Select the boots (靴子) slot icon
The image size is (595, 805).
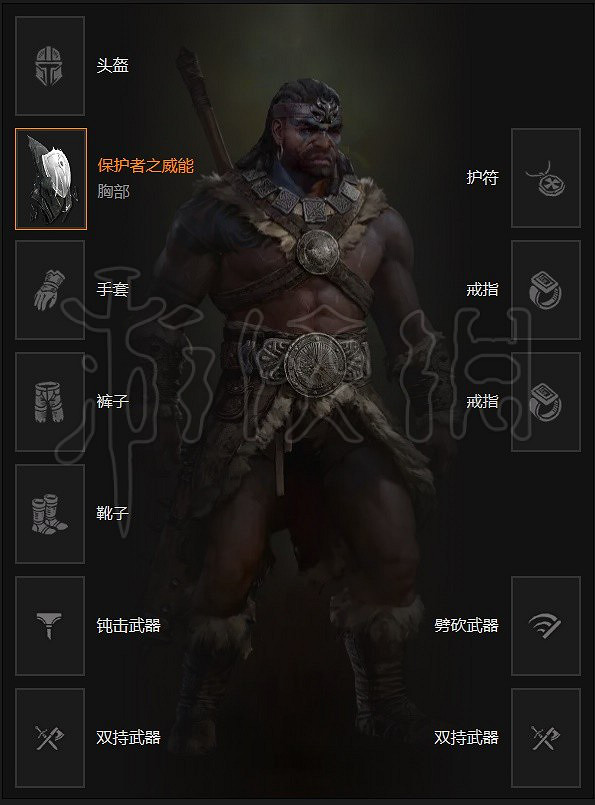(50, 513)
